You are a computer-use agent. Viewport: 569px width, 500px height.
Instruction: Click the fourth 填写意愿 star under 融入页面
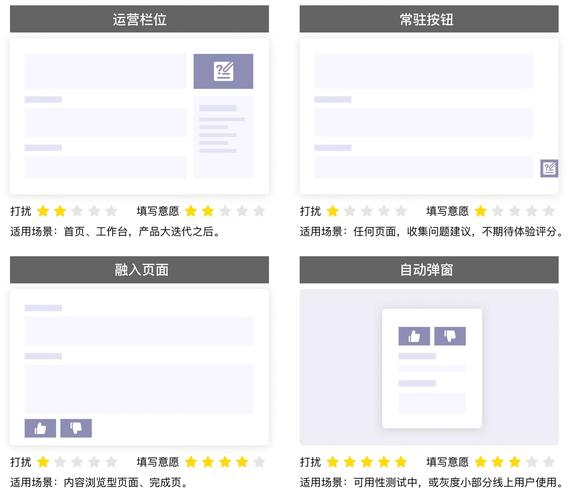(242, 462)
